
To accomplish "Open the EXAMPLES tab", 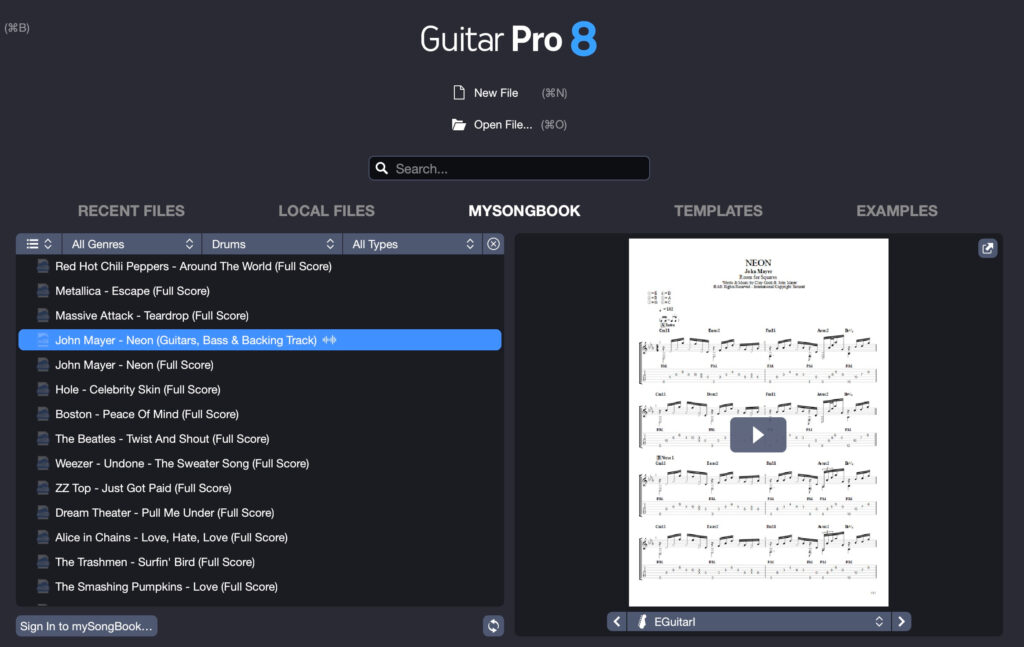I will click(896, 210).
